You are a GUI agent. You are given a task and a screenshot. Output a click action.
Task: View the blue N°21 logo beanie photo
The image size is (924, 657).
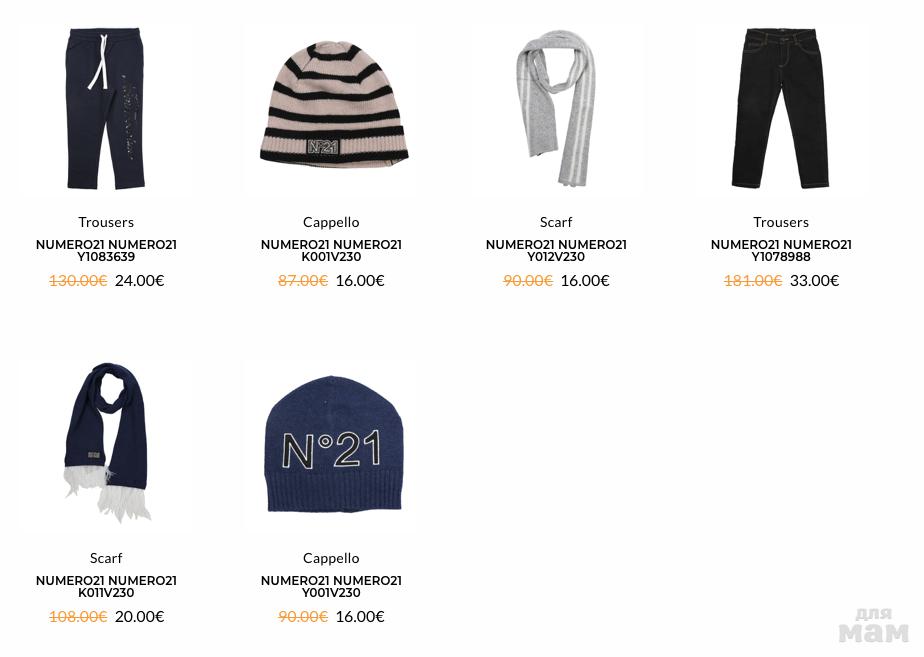coord(331,444)
